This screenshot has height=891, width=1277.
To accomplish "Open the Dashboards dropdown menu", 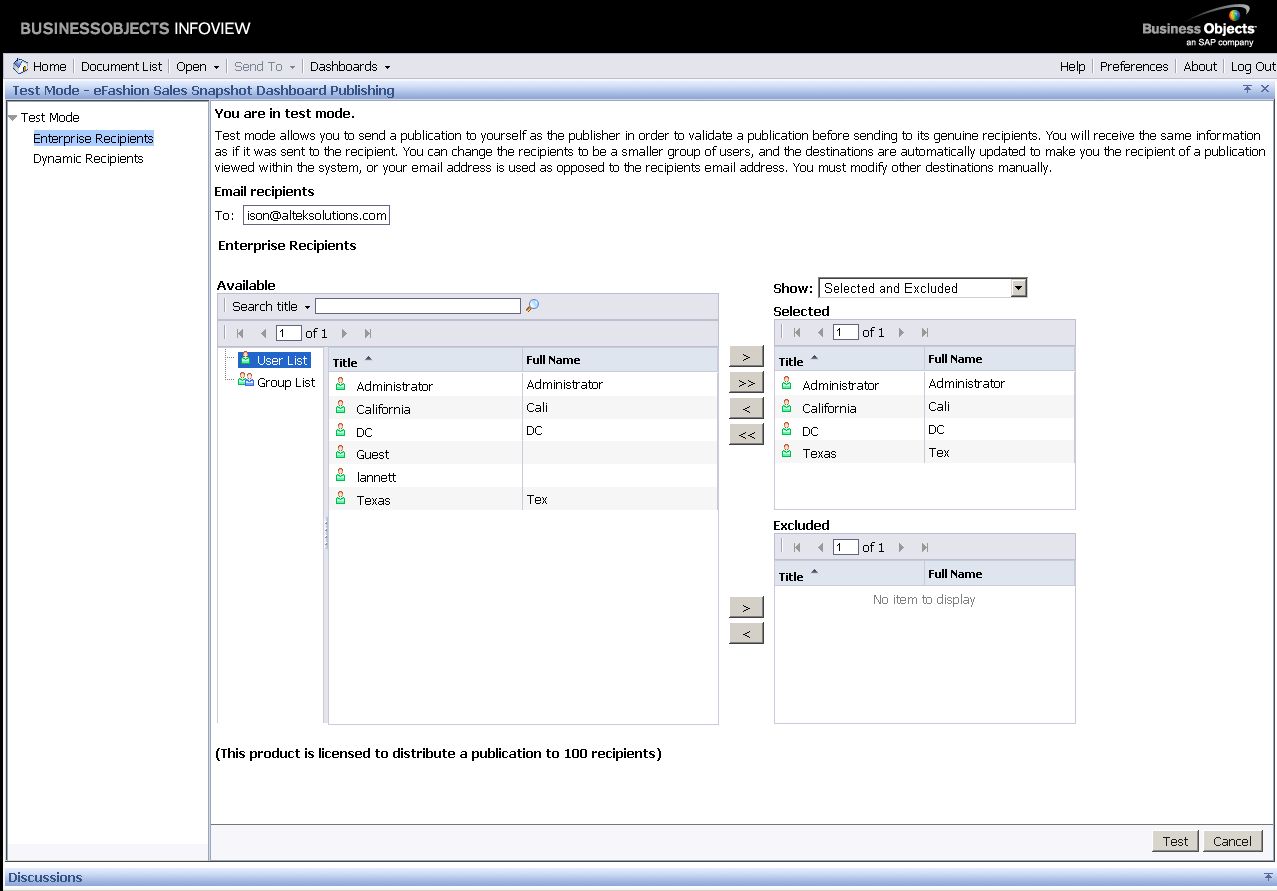I will [x=350, y=66].
